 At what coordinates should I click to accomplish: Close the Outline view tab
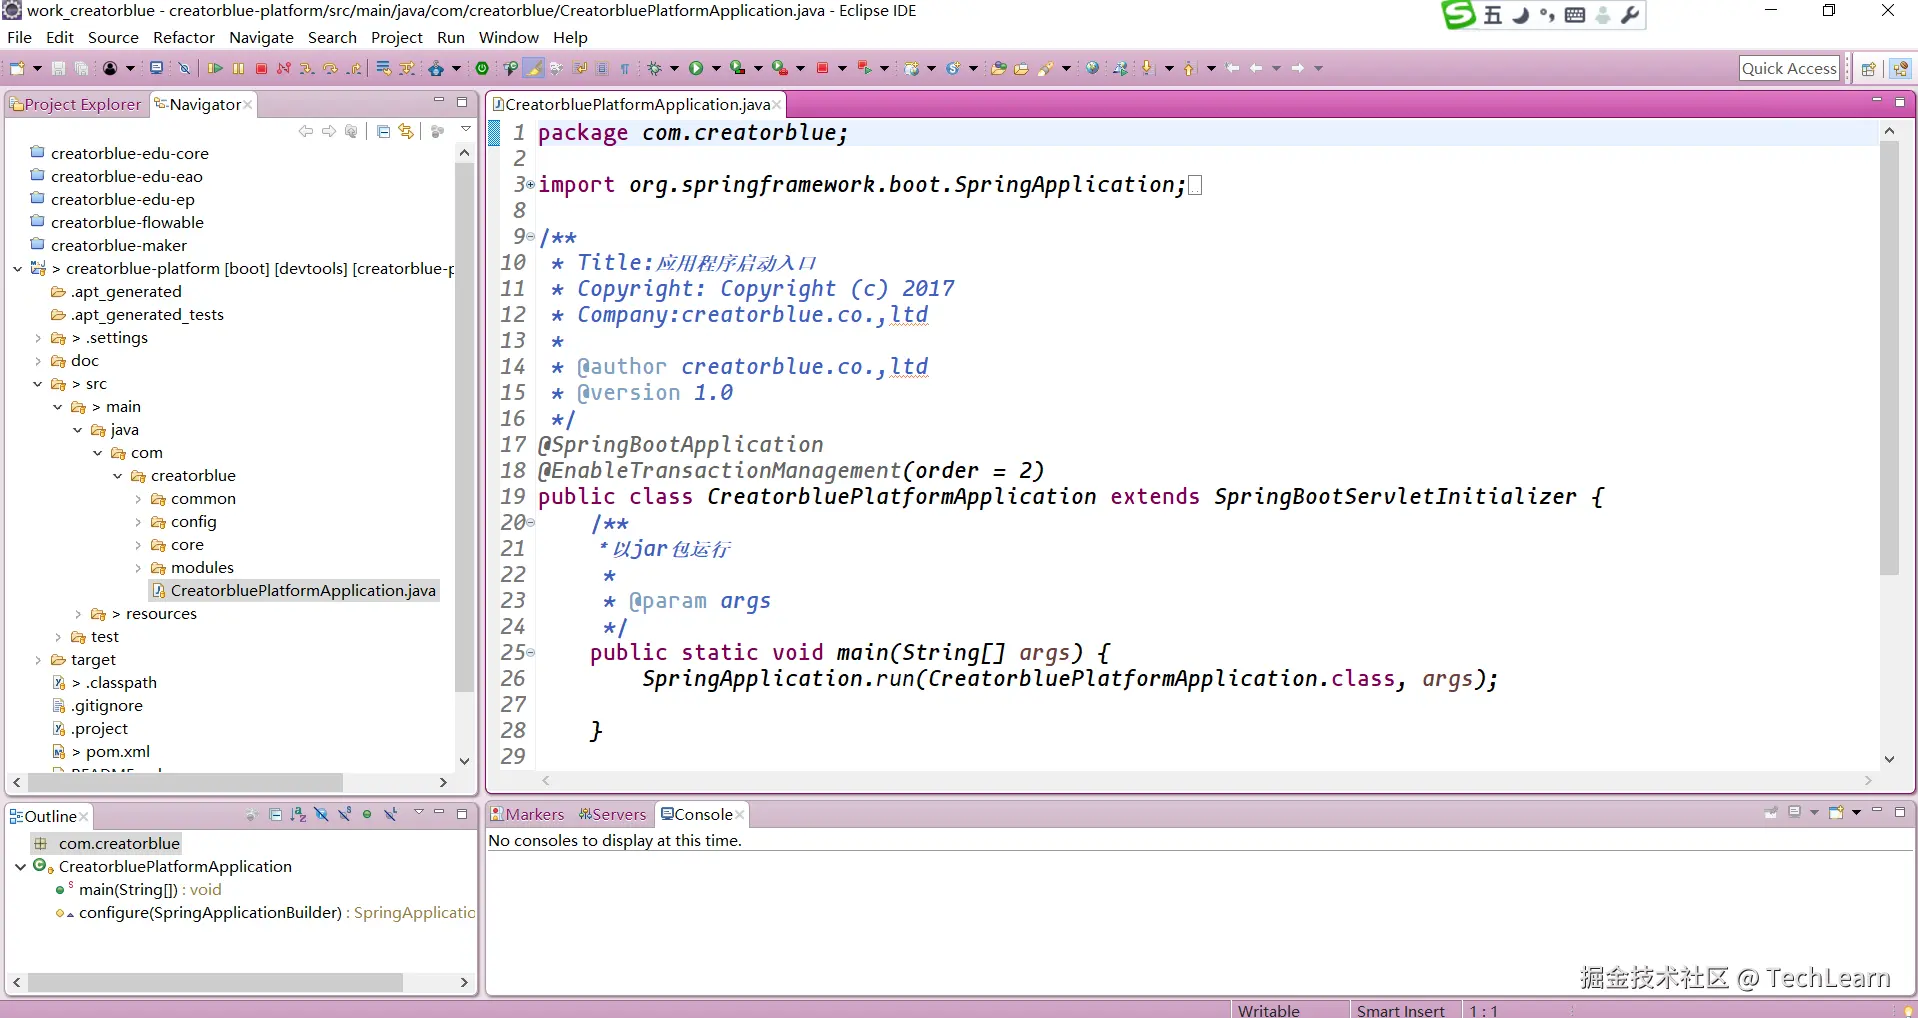(x=84, y=816)
